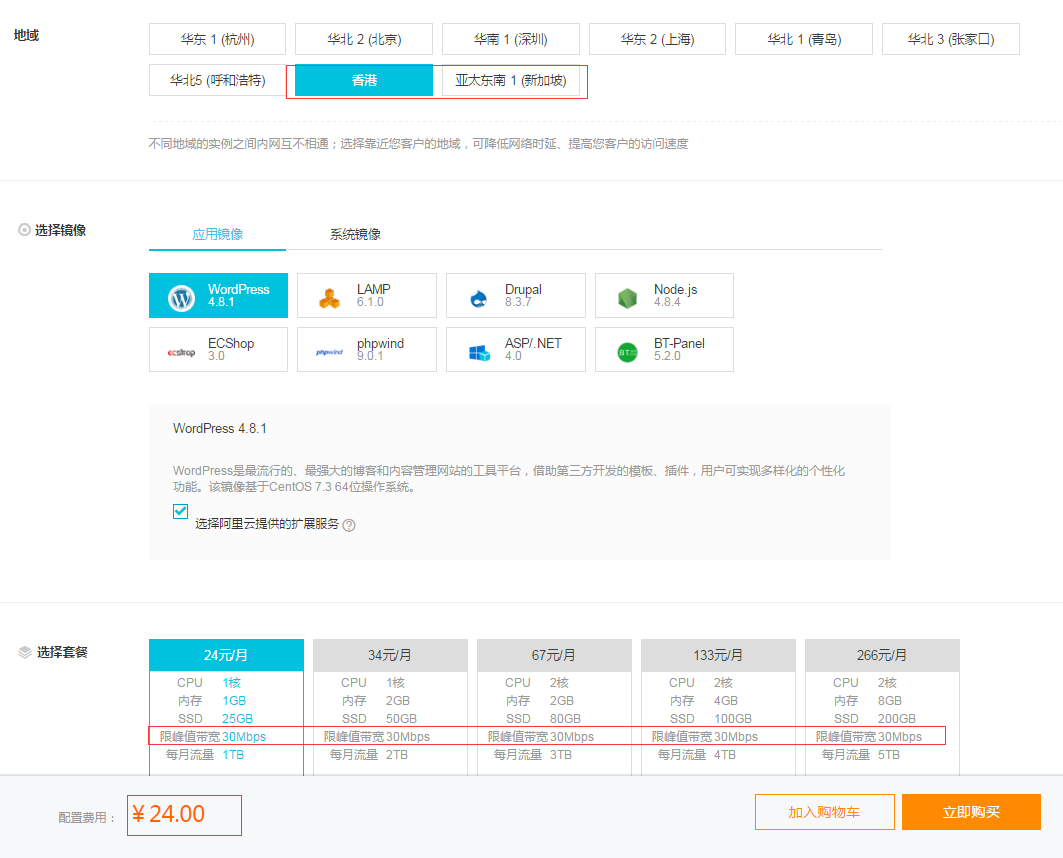Click the 立即购买 button
The width and height of the screenshot is (1063, 858).
[x=971, y=812]
